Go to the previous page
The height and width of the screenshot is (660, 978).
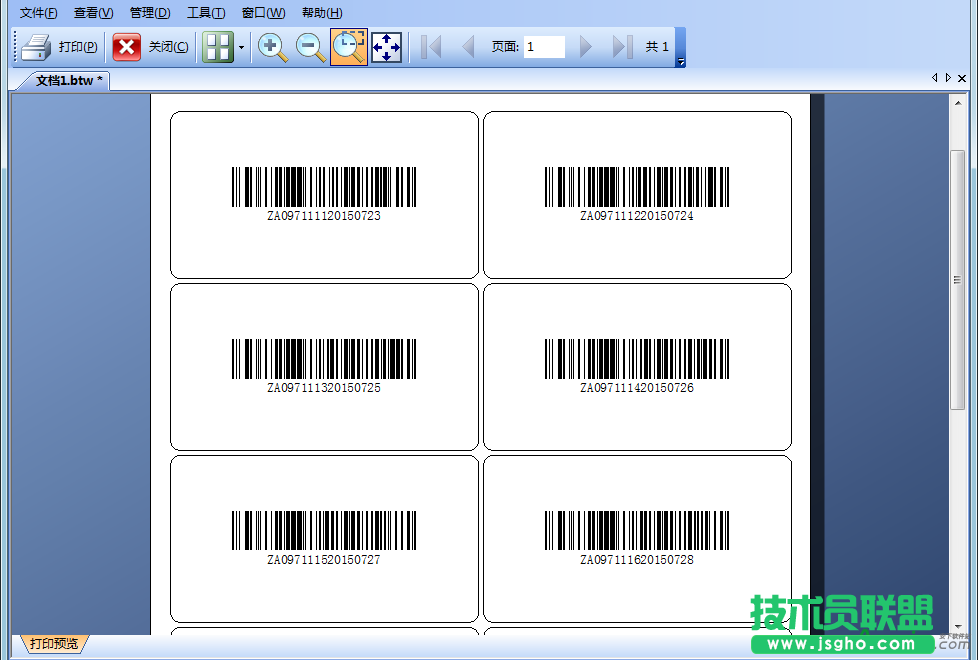467,47
